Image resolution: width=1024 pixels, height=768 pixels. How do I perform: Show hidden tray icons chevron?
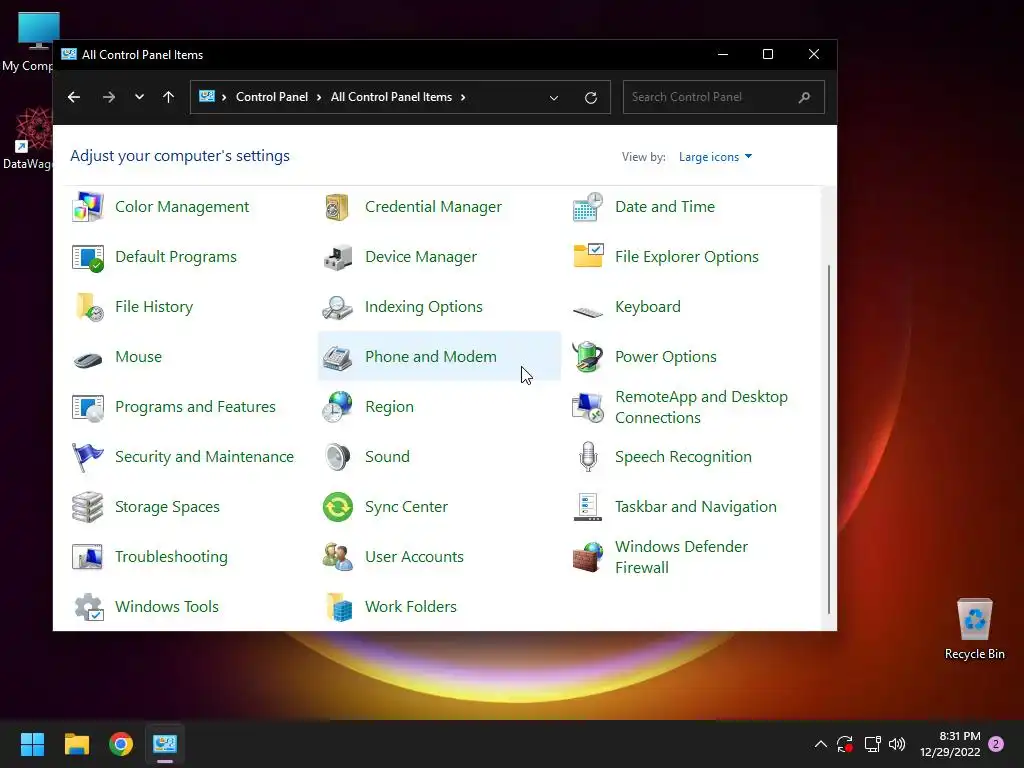[x=821, y=744]
